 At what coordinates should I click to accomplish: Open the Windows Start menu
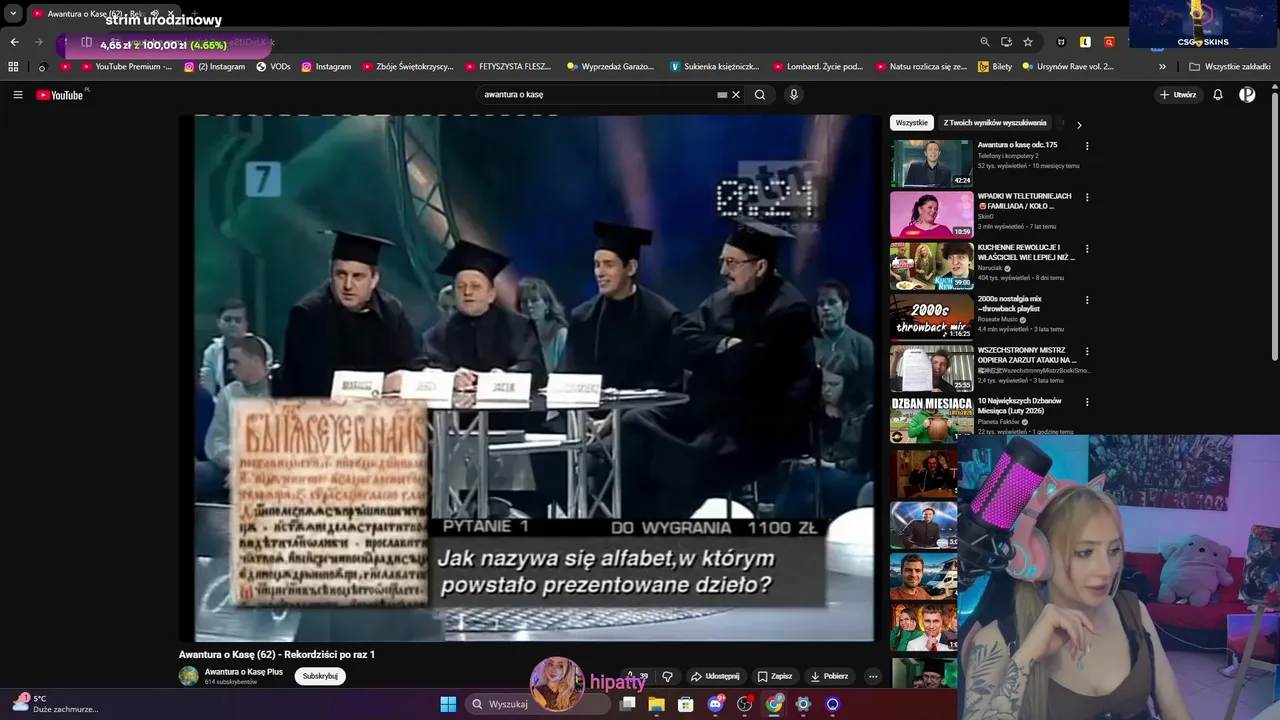448,704
